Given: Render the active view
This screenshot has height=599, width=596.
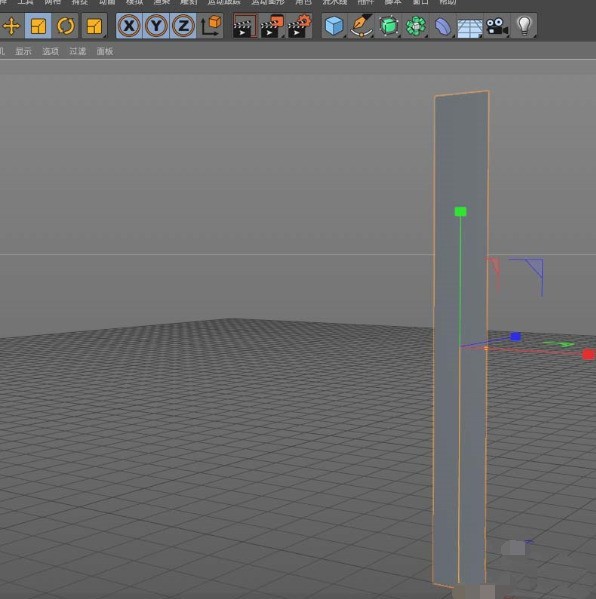Looking at the screenshot, I should 245,26.
